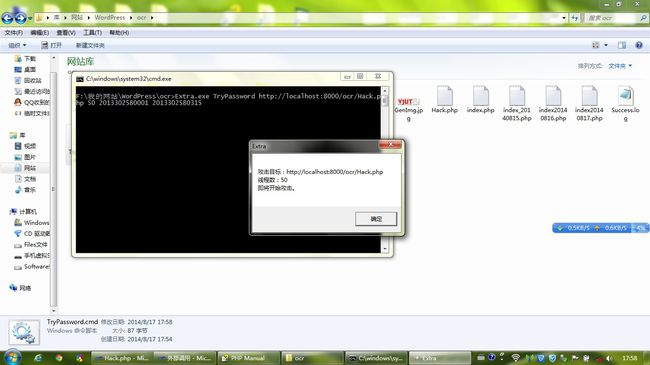Open the 排列方式 文件夹 dropdown

click(x=620, y=66)
